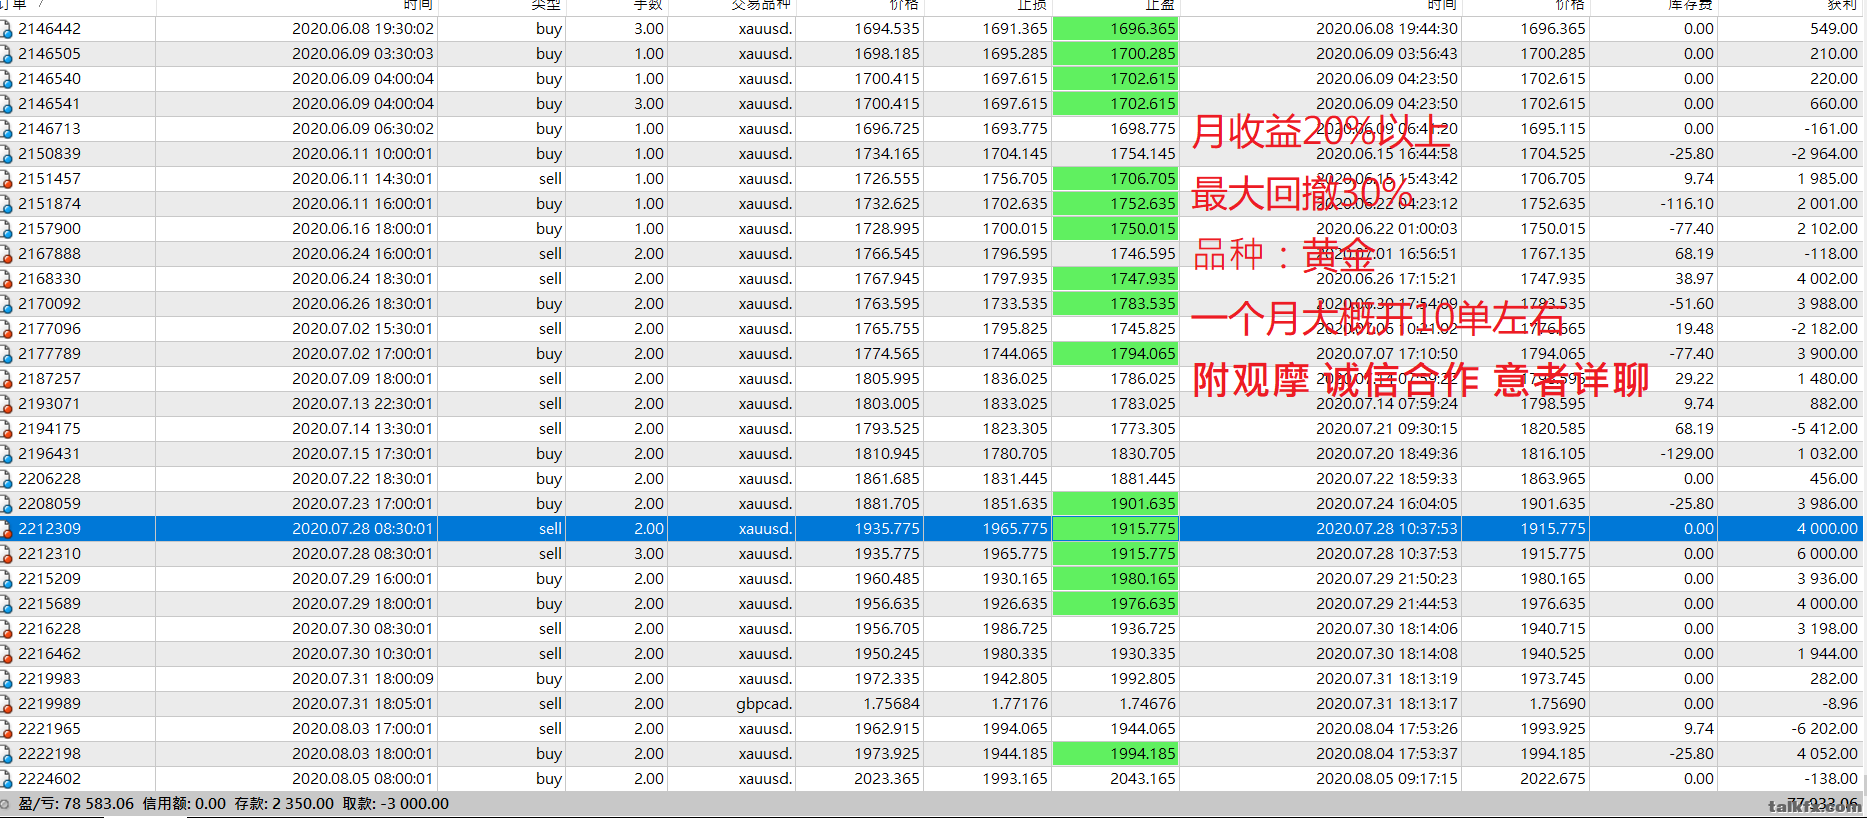Click open time 2020.07.31 18:05:01

point(363,704)
